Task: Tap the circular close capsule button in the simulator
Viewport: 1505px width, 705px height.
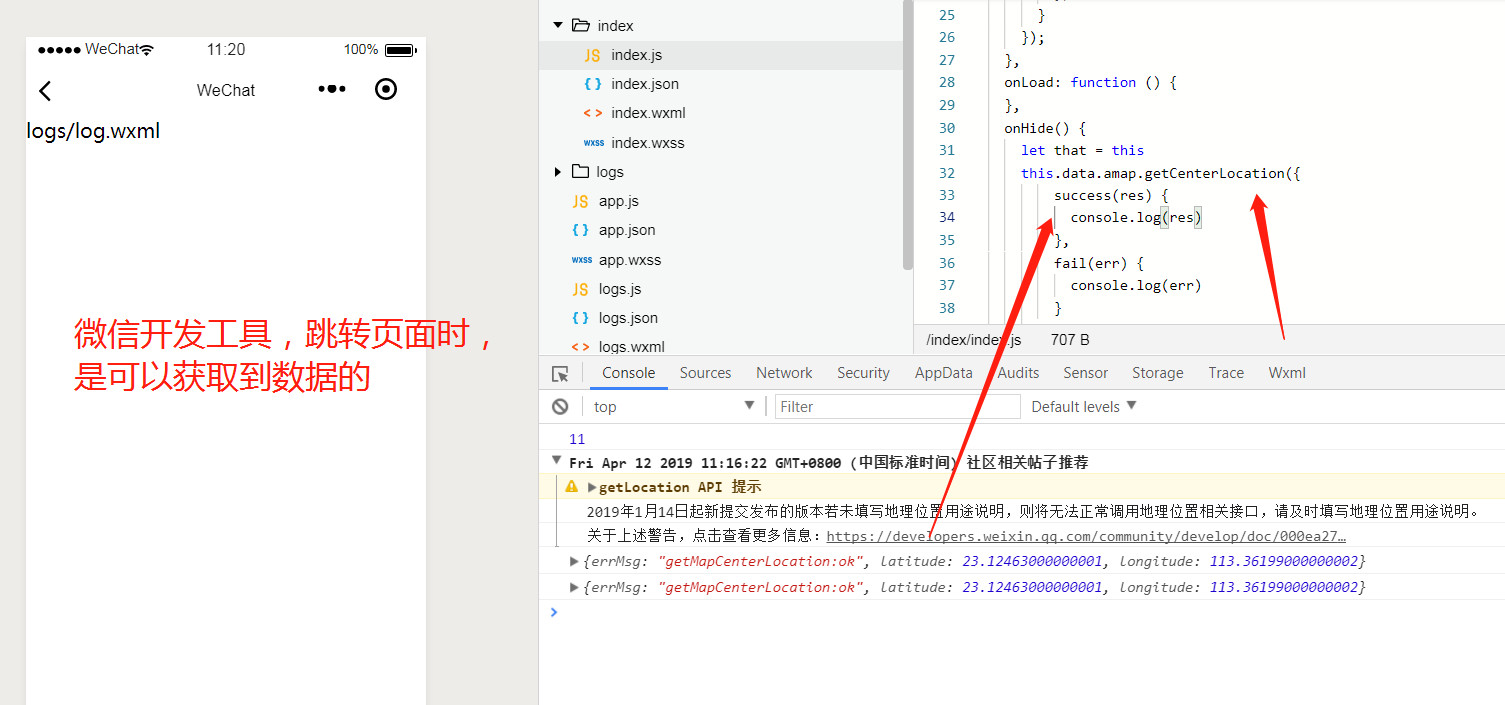Action: coord(386,89)
